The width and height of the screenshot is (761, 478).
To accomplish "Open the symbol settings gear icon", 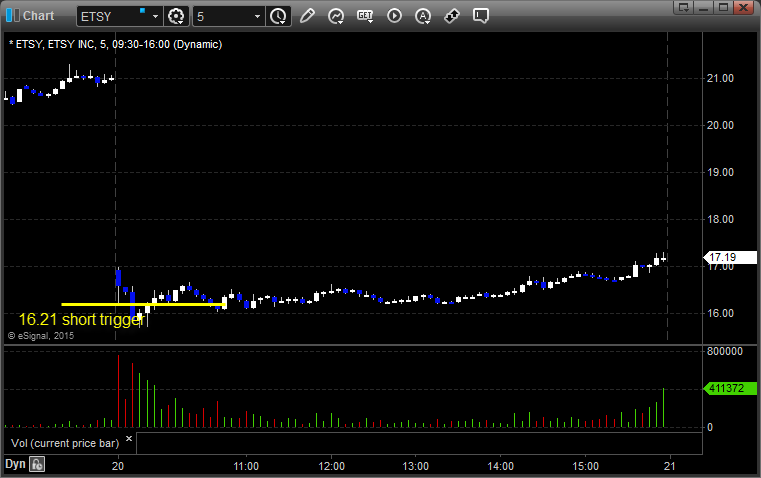I will 177,16.
